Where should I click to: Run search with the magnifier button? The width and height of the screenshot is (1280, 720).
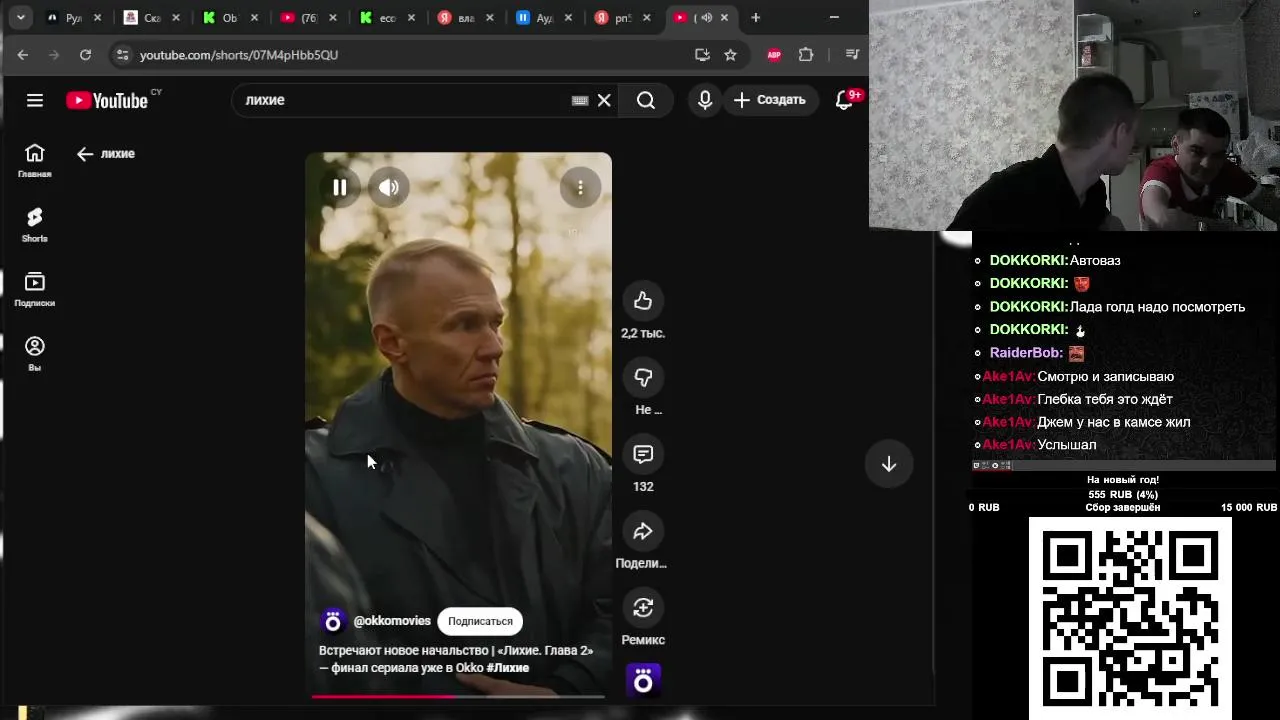646,100
